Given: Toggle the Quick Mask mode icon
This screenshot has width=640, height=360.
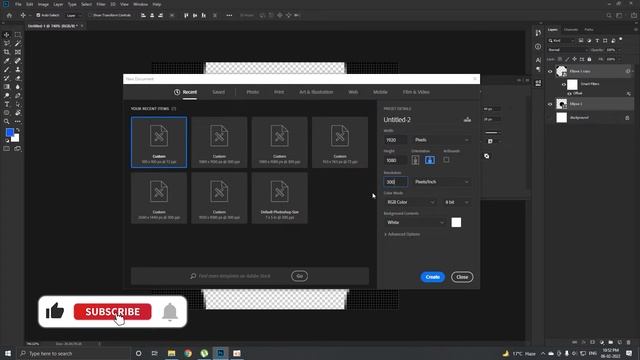Looking at the screenshot, I should click(7, 149).
